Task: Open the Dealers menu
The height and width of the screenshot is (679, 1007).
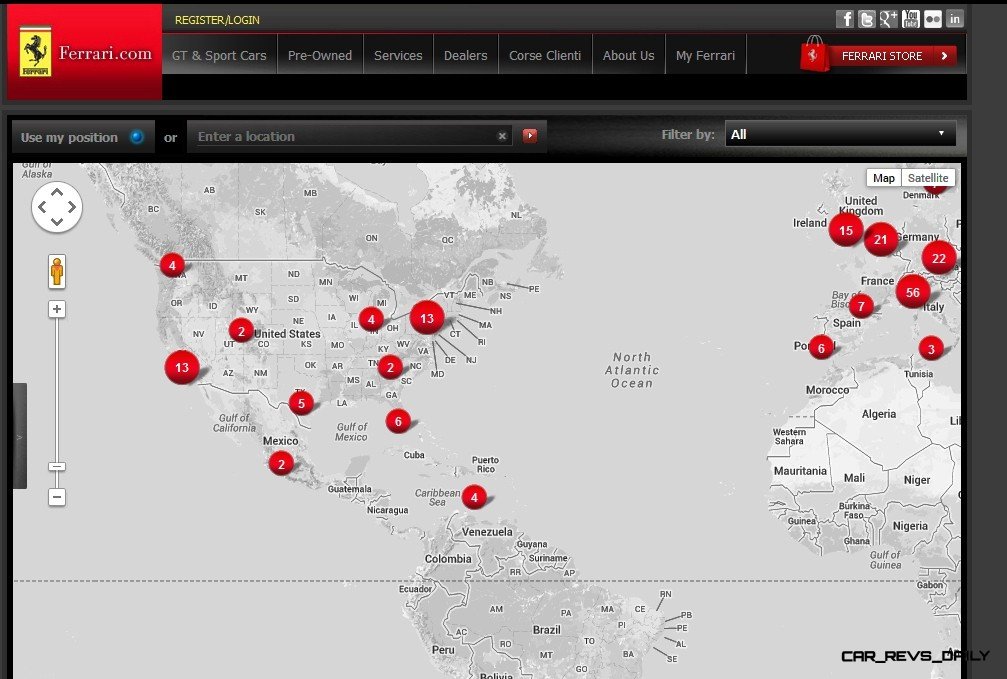Action: (466, 55)
